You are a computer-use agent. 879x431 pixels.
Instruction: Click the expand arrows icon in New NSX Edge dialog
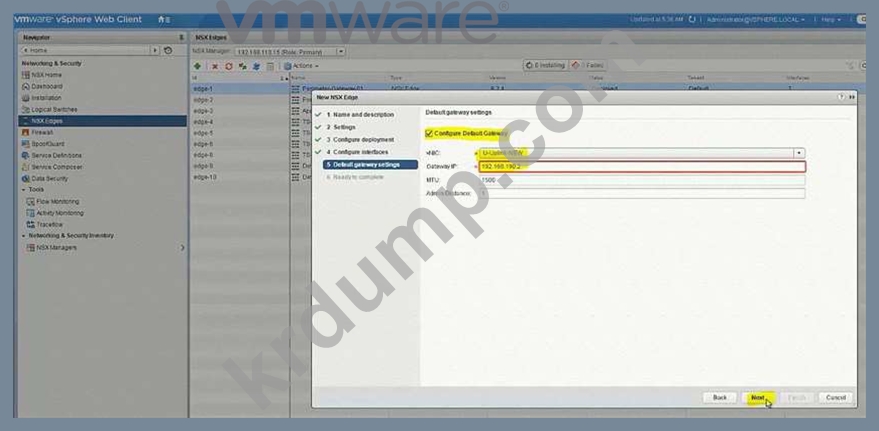pos(852,97)
